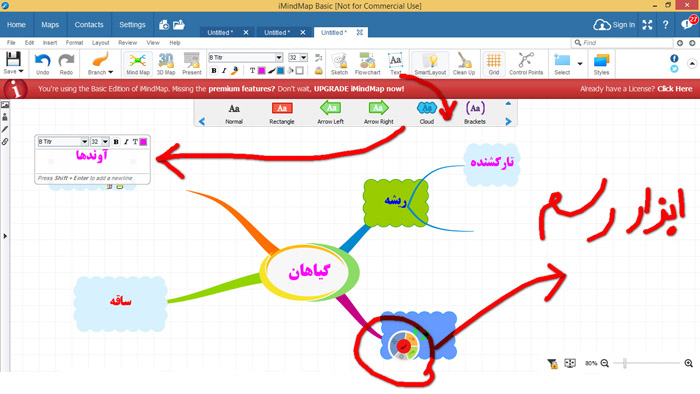
Task: Click in the Find search field
Action: [x=622, y=43]
